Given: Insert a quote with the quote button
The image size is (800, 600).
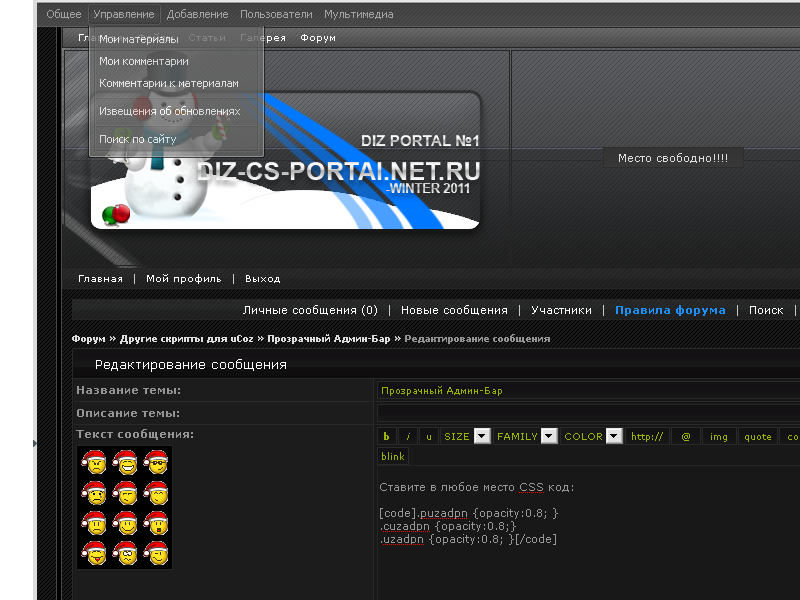Looking at the screenshot, I should [758, 436].
